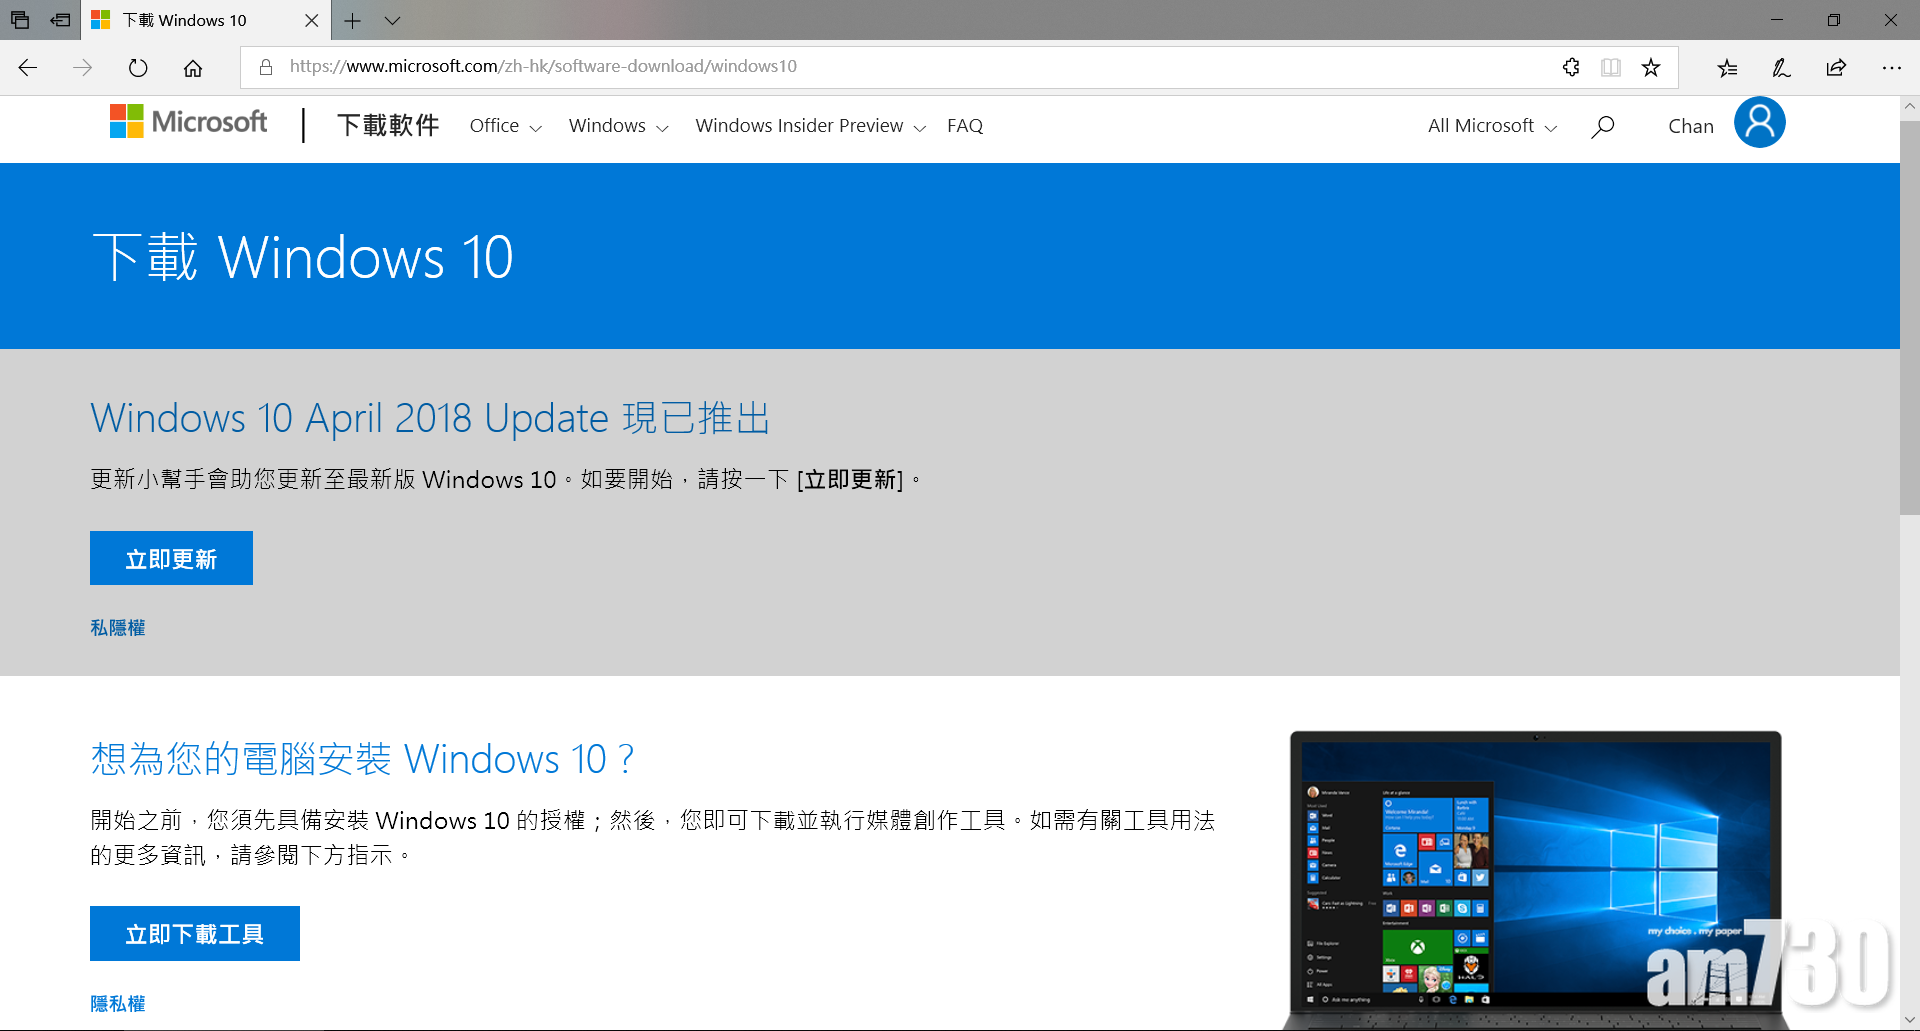Toggle reading view for this page
The height and width of the screenshot is (1031, 1920).
pyautogui.click(x=1610, y=67)
